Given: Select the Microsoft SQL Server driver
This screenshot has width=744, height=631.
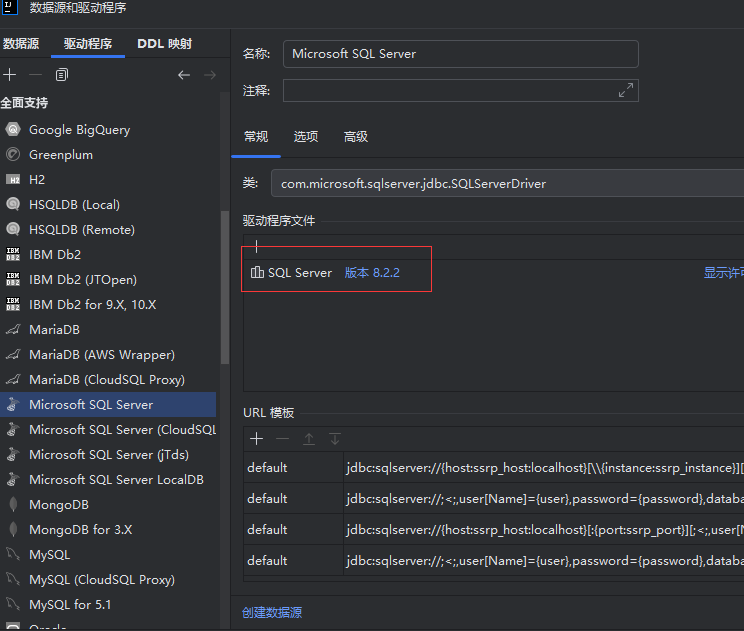Looking at the screenshot, I should tap(108, 405).
